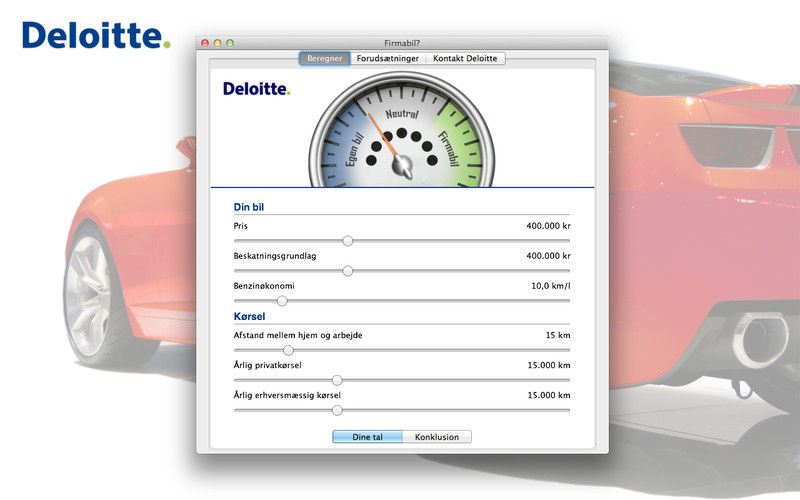This screenshot has height=500, width=800.
Task: Close the Firmabil window with red button
Action: [x=205, y=43]
